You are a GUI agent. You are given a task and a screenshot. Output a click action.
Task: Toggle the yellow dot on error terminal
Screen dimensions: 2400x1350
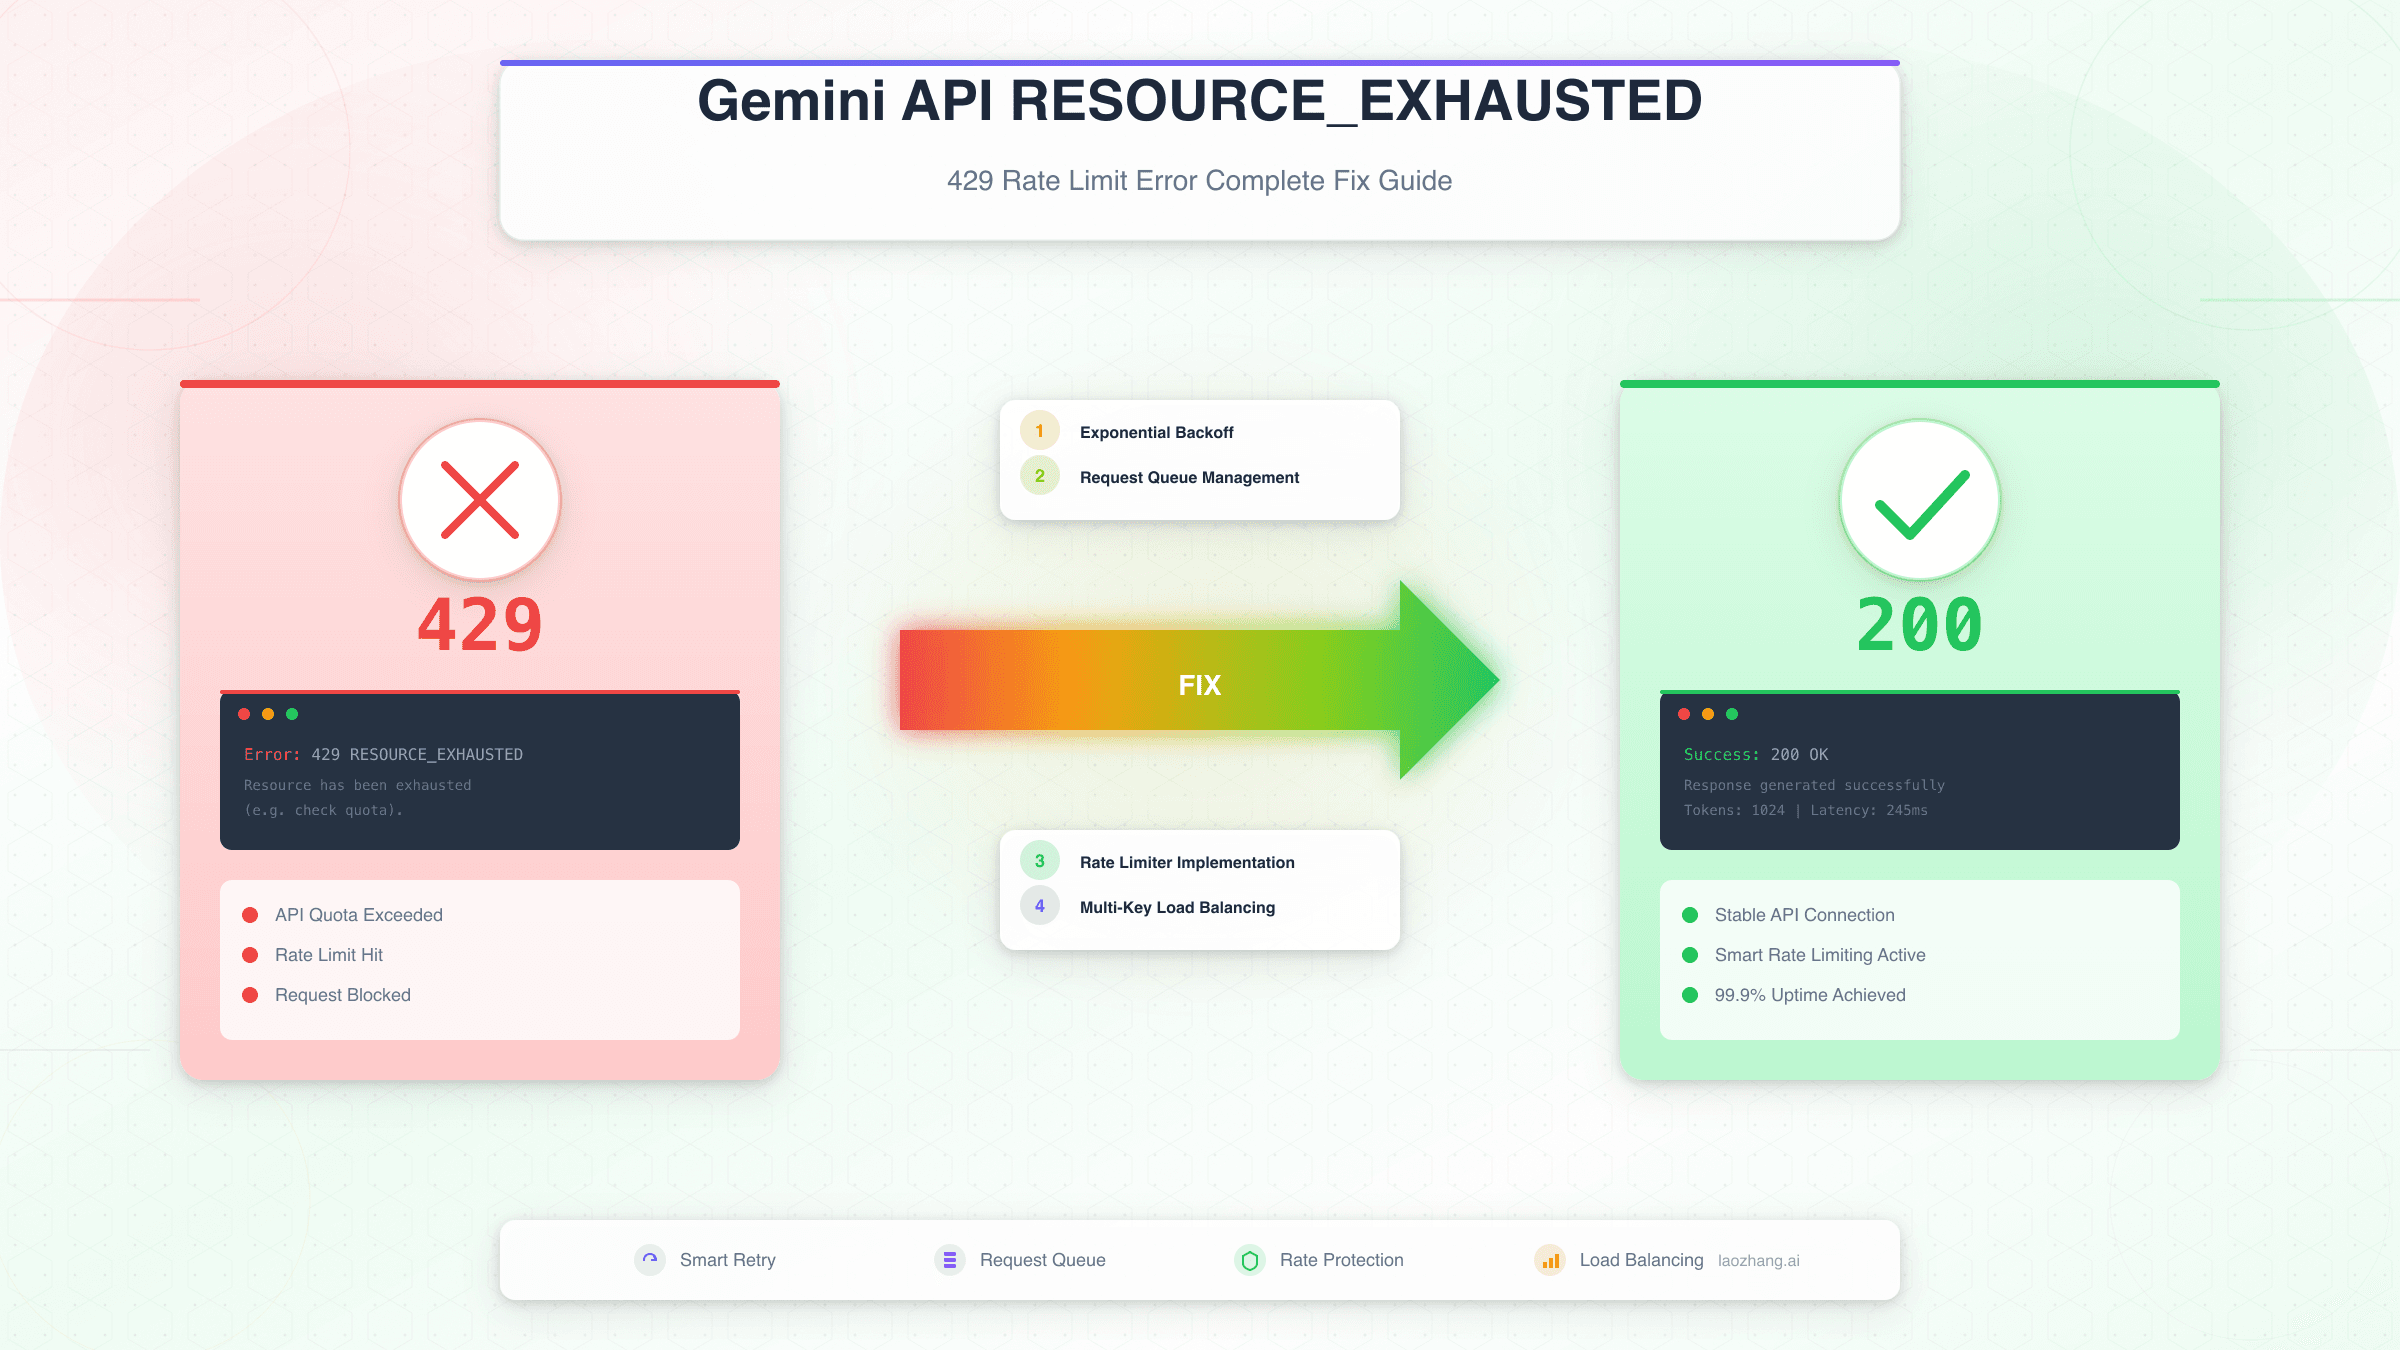click(268, 713)
